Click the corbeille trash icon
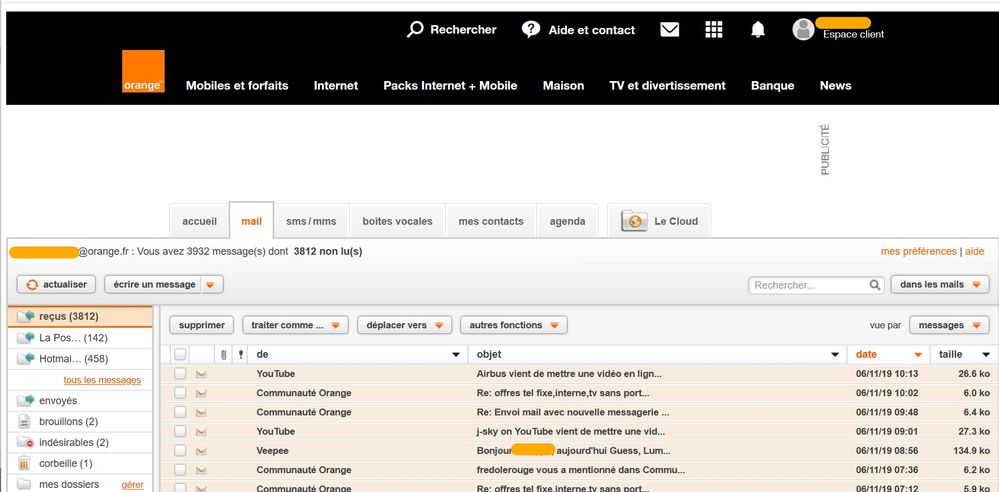 [x=24, y=463]
